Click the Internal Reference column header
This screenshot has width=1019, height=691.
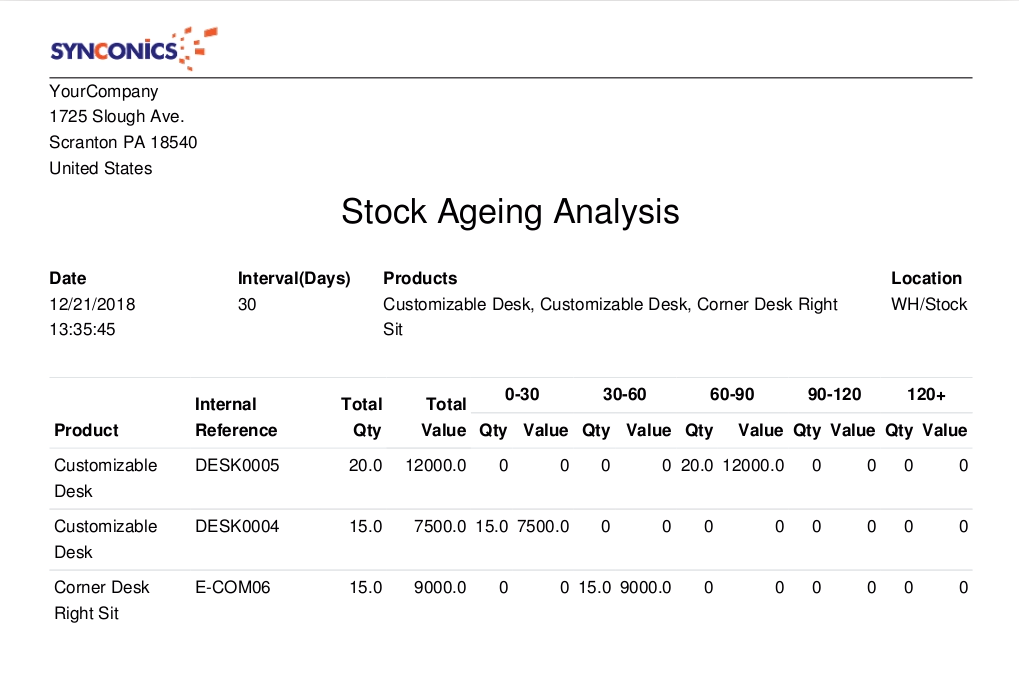click(236, 417)
